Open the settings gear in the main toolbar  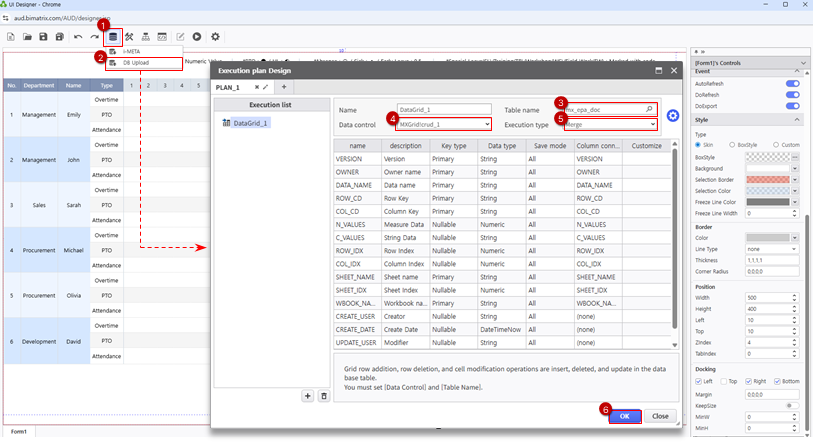(x=215, y=37)
